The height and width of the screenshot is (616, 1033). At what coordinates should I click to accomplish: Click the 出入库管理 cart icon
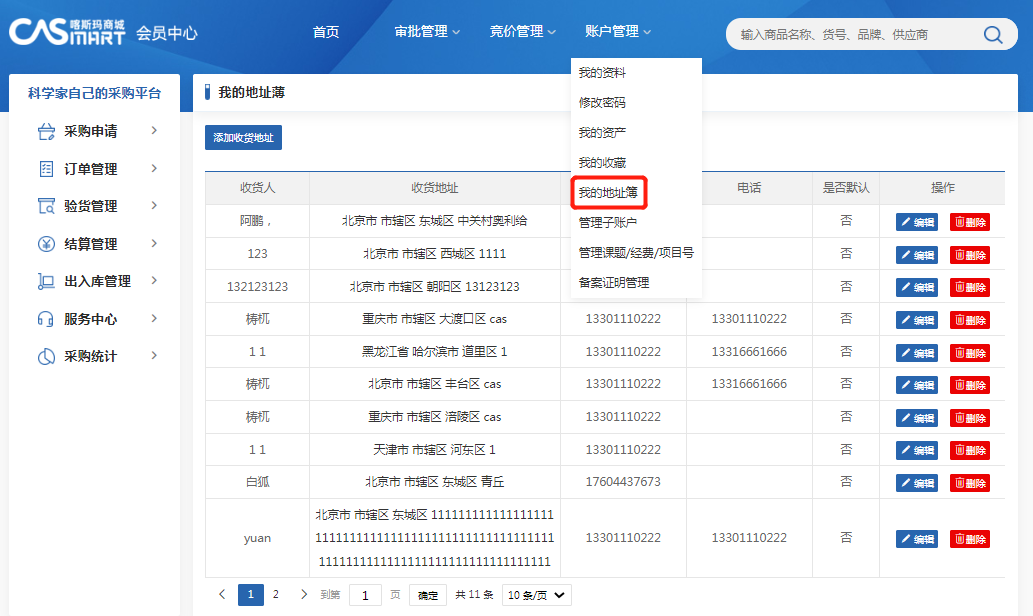click(x=46, y=281)
